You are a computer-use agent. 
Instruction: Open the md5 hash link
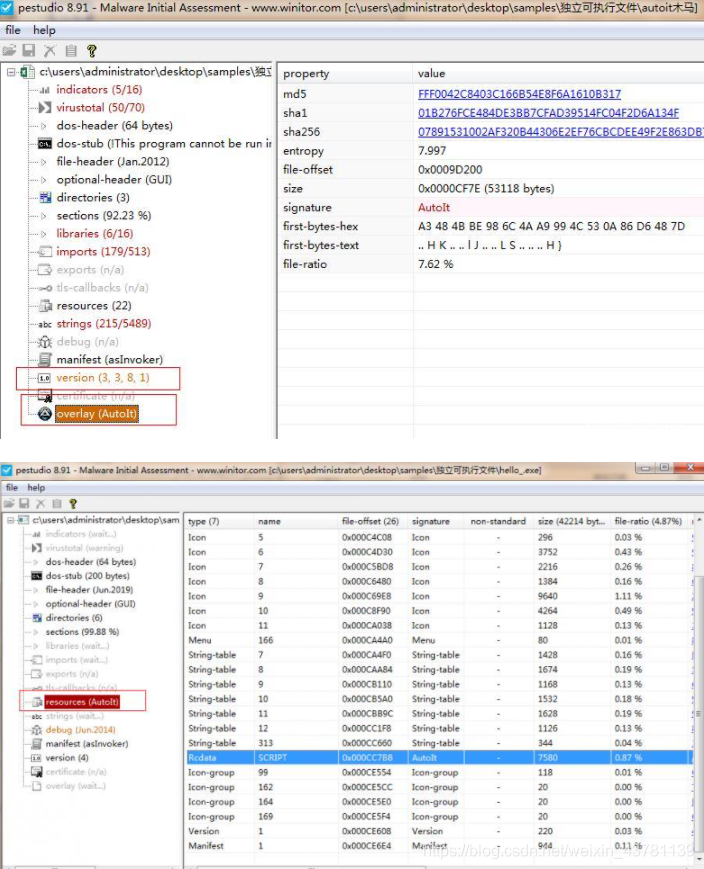pyautogui.click(x=519, y=94)
